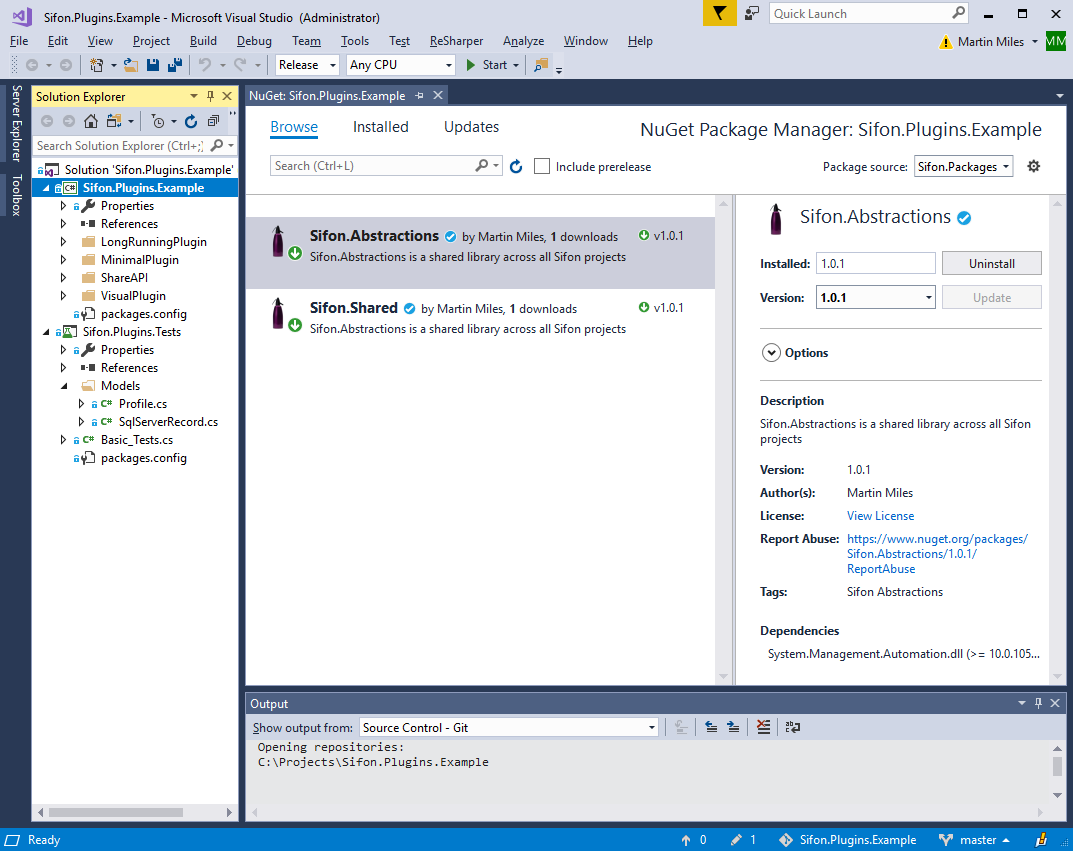
Task: Click the Start debug button label
Action: coord(495,65)
